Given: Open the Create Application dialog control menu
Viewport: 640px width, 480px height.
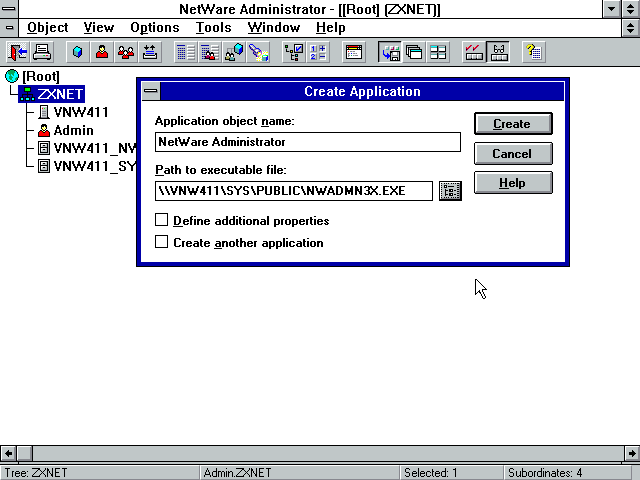Looking at the screenshot, I should (150, 92).
